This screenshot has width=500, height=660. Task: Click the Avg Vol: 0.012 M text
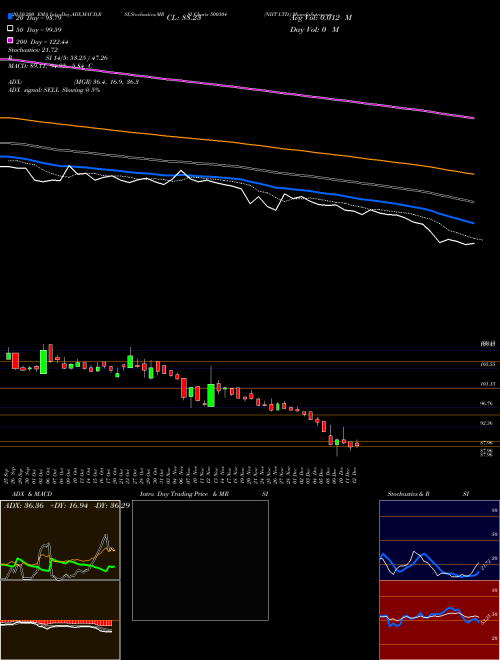pos(321,18)
